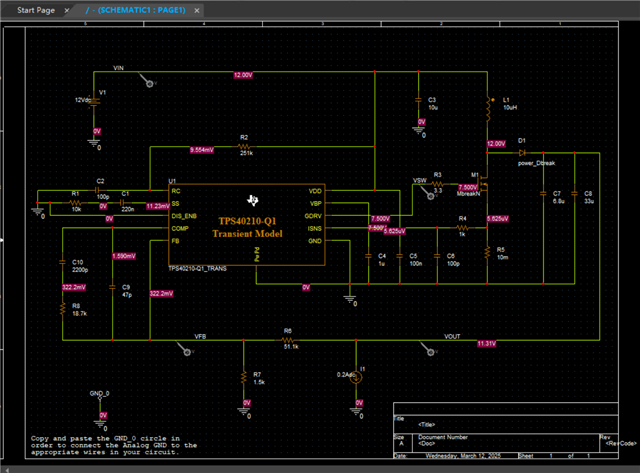Select resistor R7 1.5k symbol
This screenshot has width=640, height=473.
244,378
